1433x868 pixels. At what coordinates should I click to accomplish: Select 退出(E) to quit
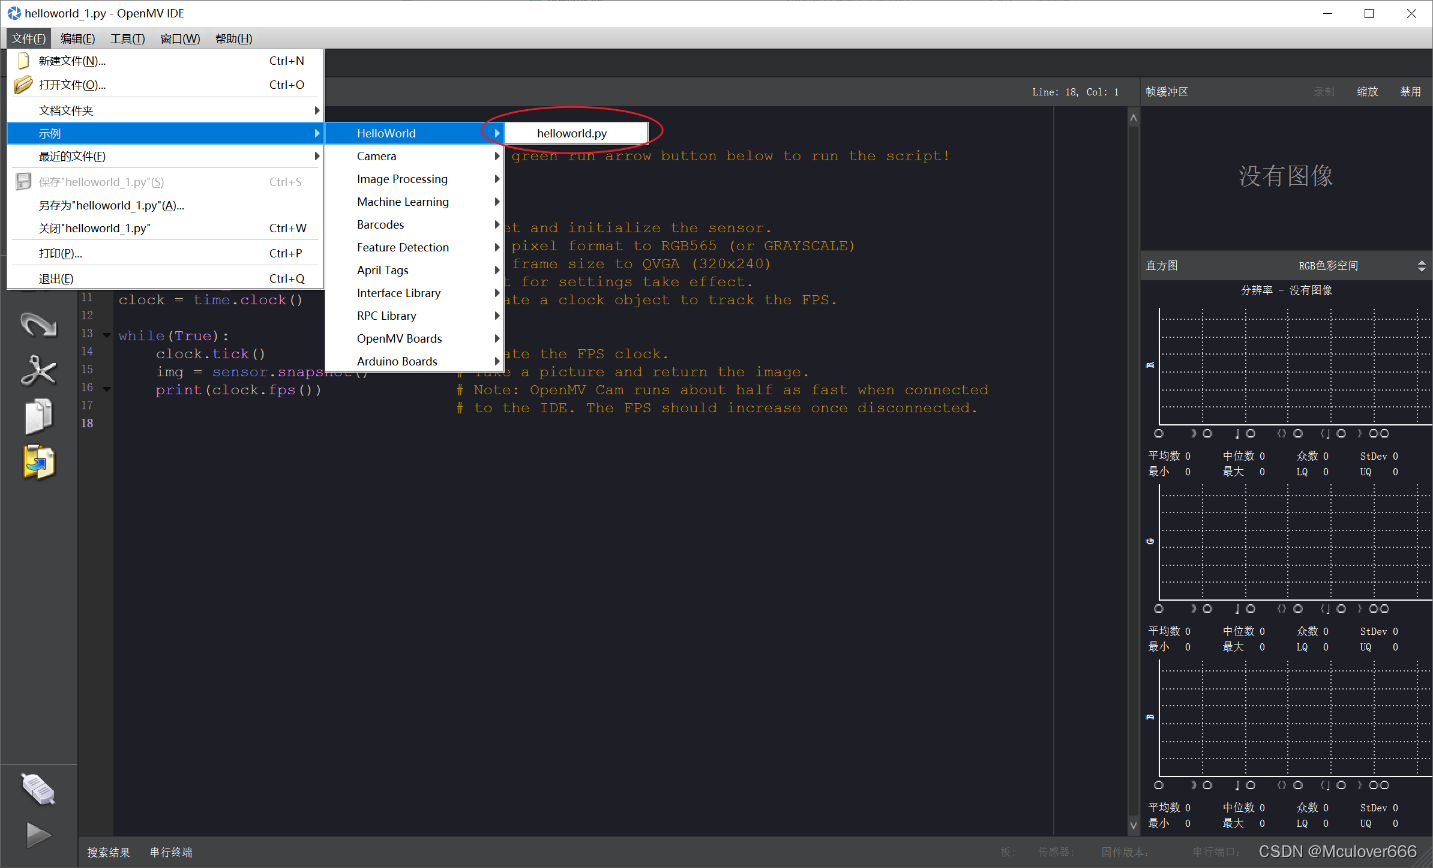click(165, 279)
